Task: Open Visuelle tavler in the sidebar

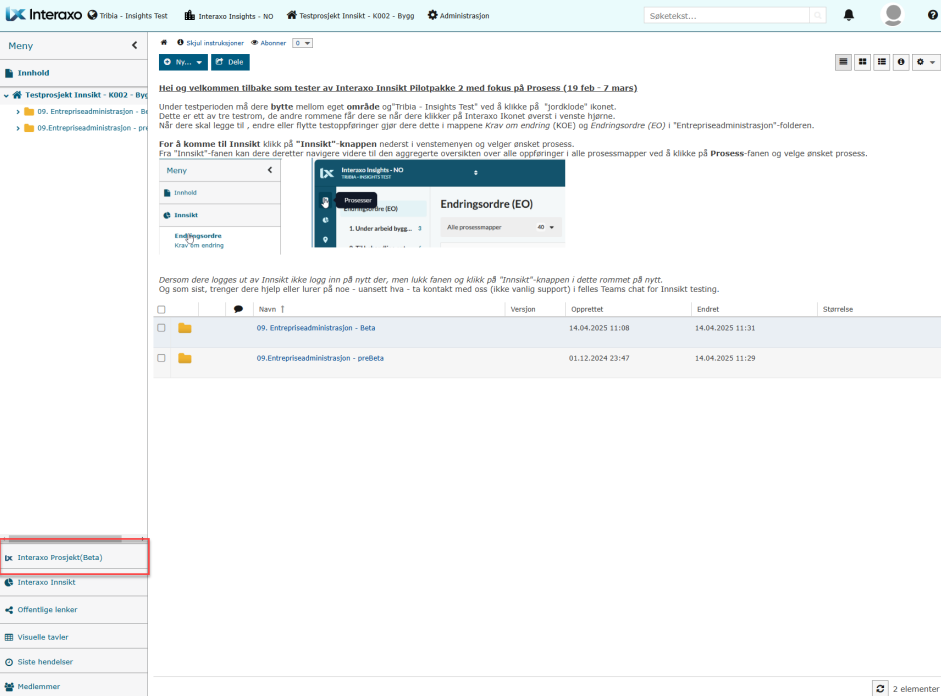Action: tap(74, 637)
